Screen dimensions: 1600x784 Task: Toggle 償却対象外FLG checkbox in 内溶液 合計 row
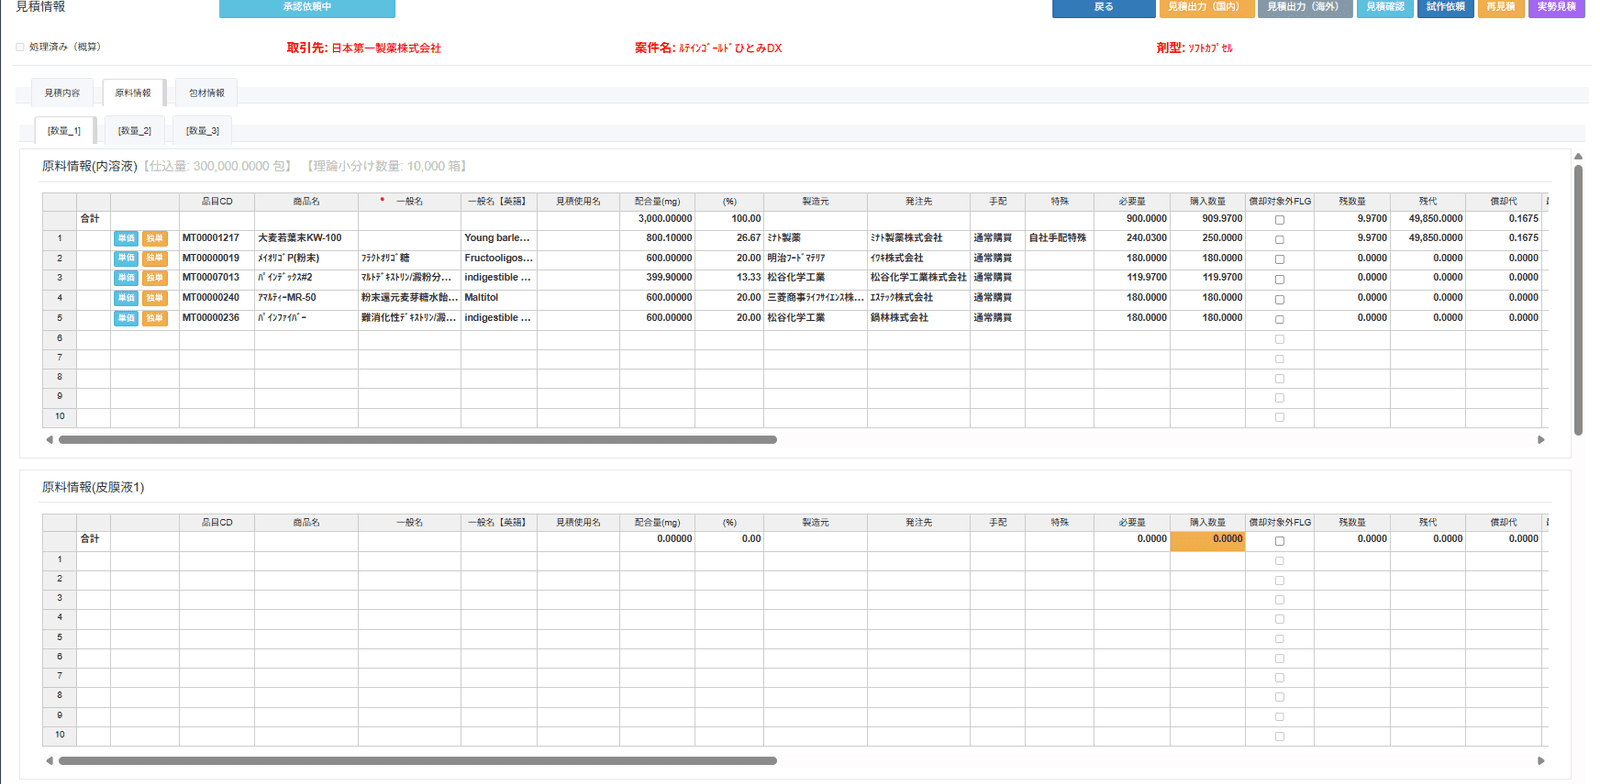coord(1279,220)
